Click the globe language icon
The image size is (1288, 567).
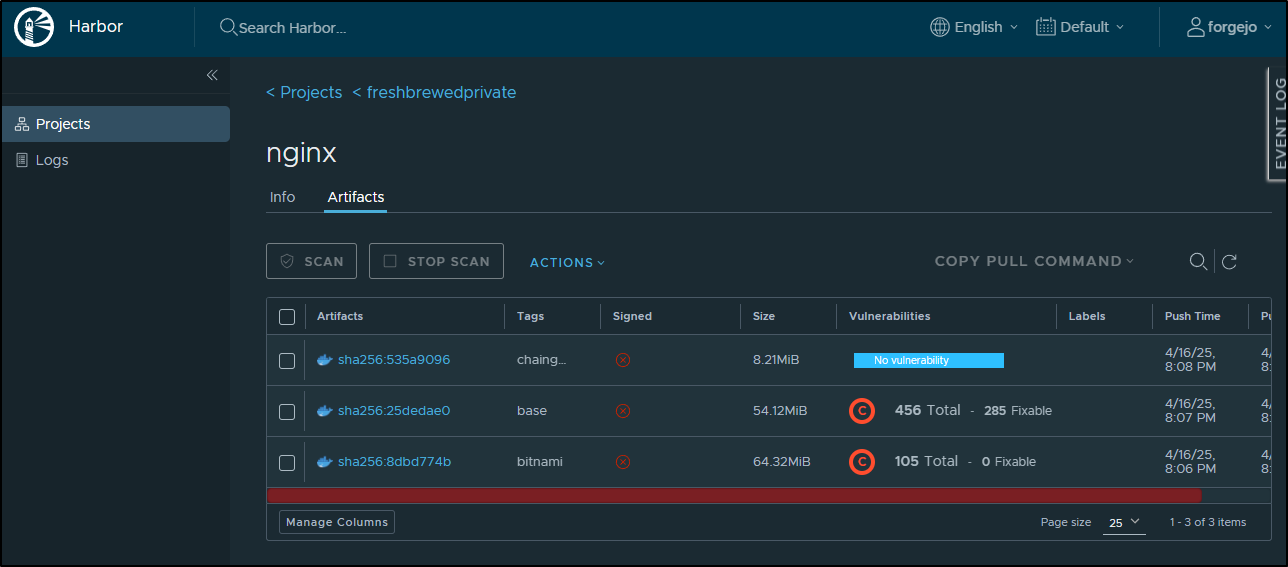[x=939, y=27]
